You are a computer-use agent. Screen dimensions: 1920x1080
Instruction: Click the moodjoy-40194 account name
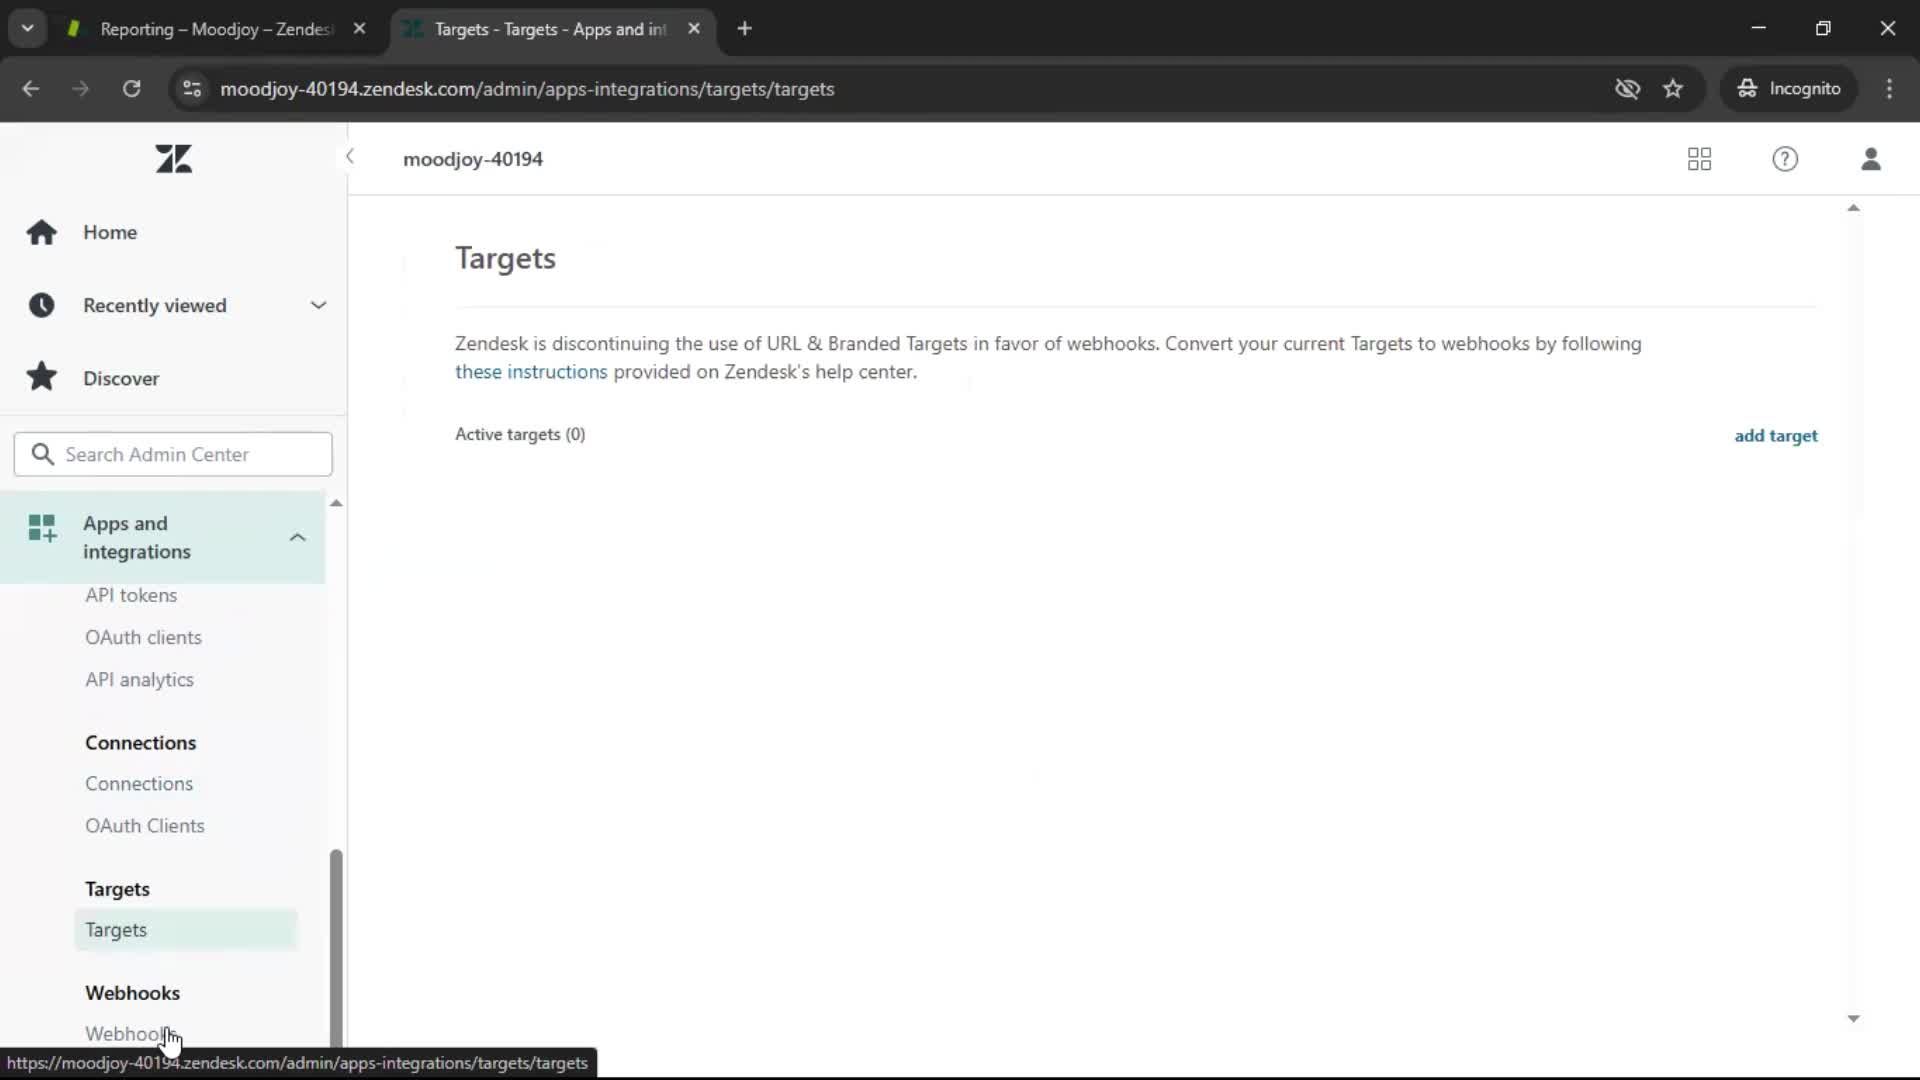pyautogui.click(x=473, y=159)
